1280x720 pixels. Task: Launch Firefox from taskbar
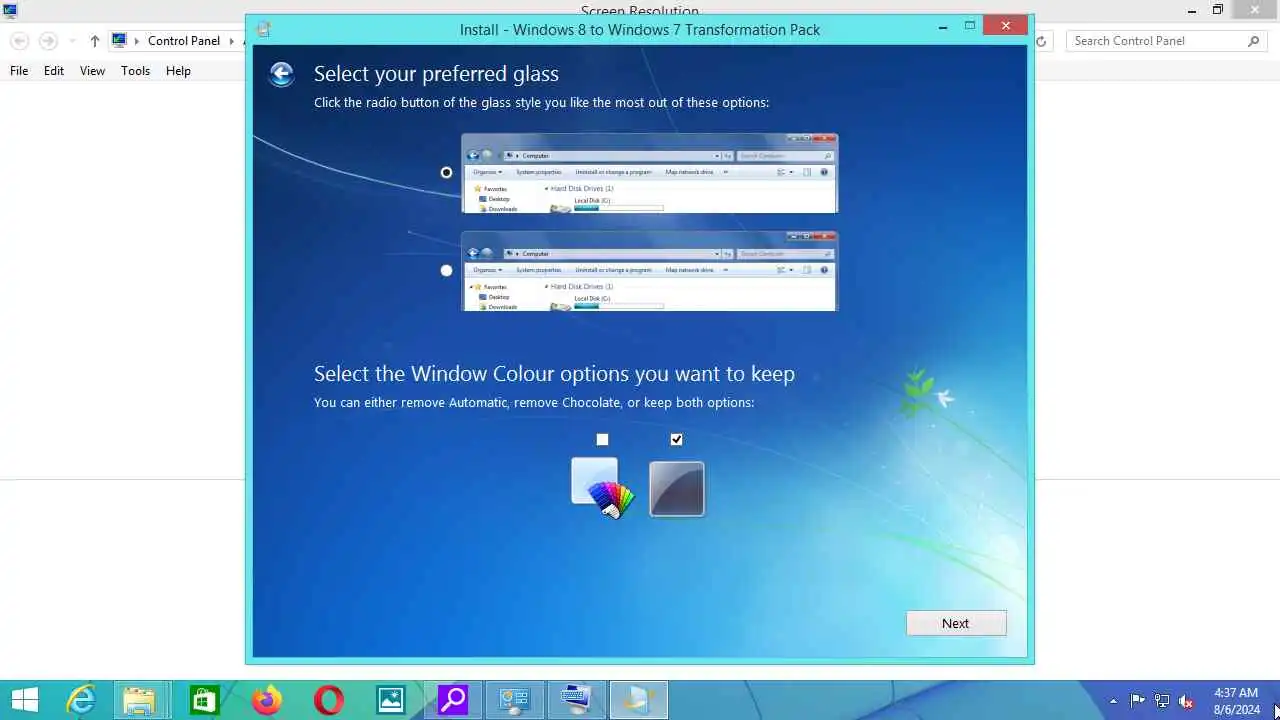coord(267,700)
